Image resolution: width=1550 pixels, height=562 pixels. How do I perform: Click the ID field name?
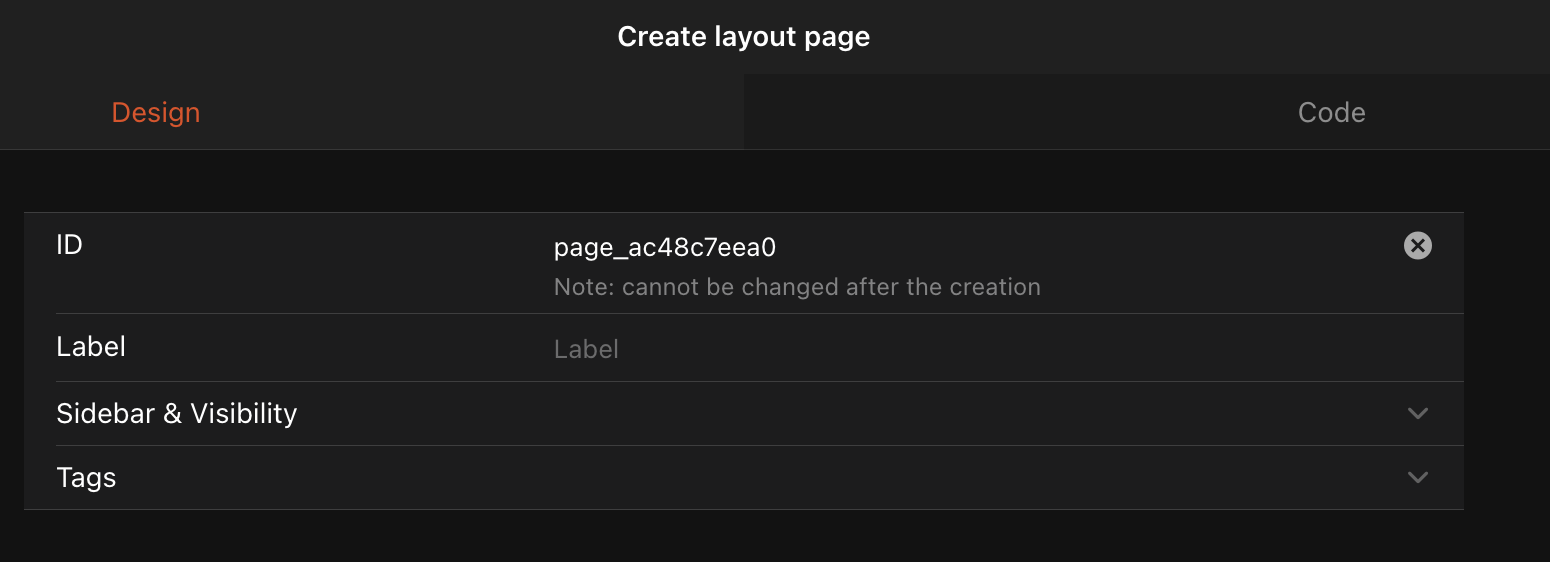pyautogui.click(x=69, y=244)
